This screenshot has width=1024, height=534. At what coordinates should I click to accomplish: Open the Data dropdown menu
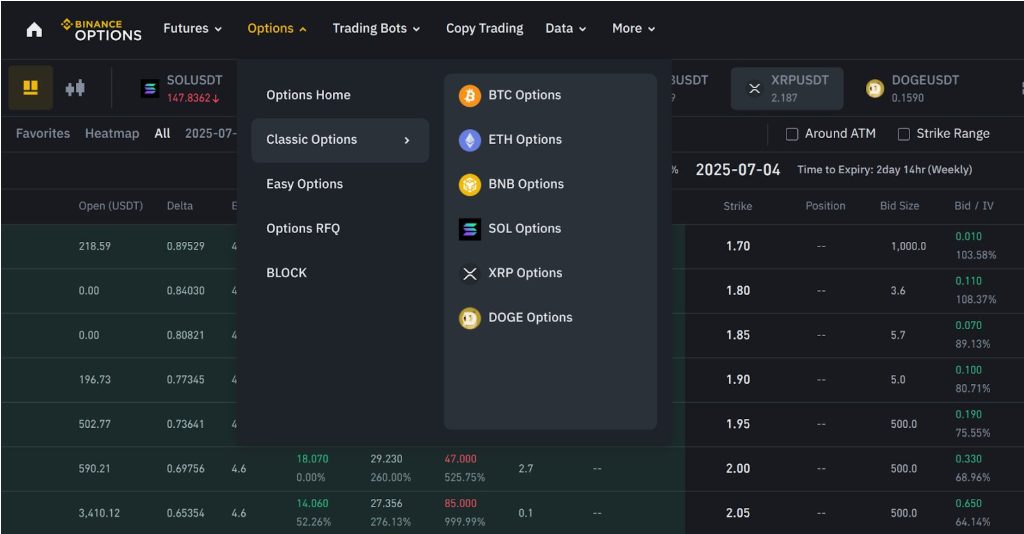[x=566, y=28]
